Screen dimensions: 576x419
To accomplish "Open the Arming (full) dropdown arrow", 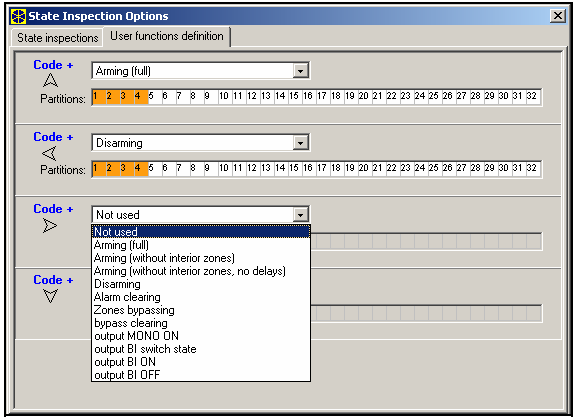I will click(300, 71).
